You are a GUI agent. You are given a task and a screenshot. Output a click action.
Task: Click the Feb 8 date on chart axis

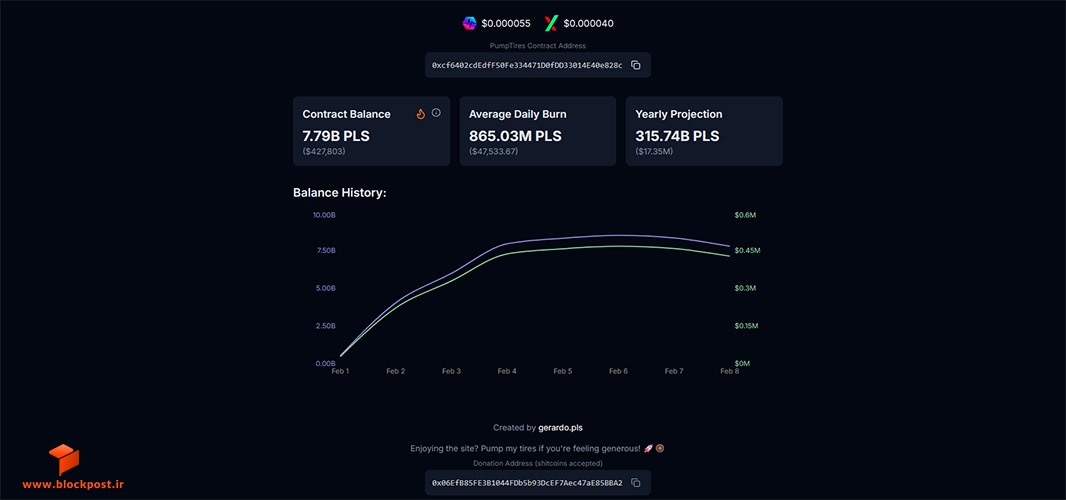[x=729, y=371]
